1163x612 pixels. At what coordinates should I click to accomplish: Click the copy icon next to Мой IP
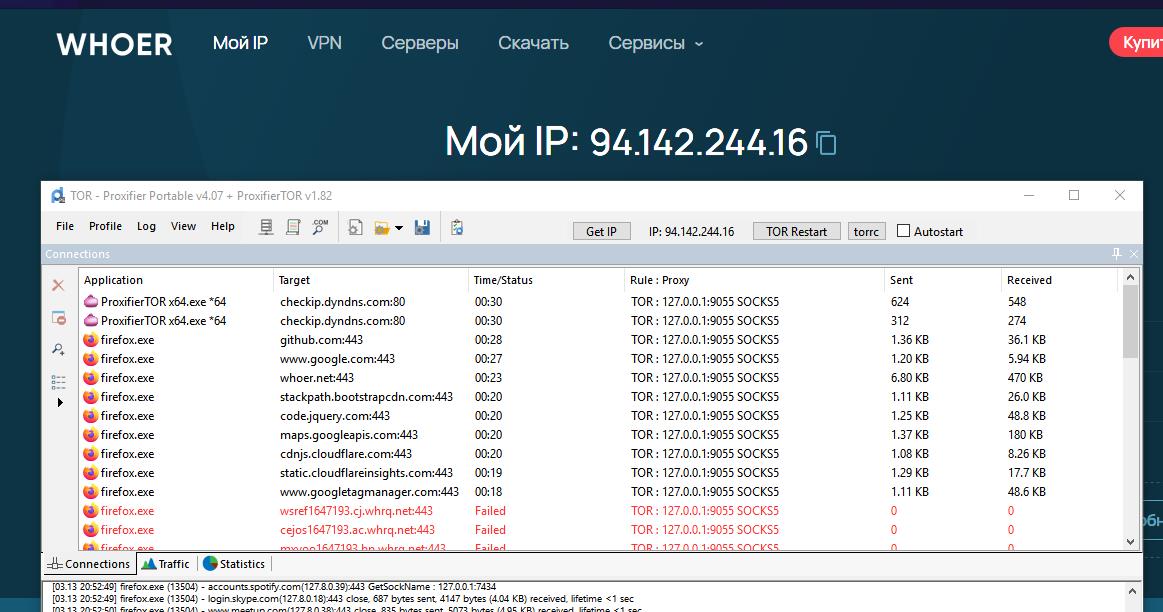pyautogui.click(x=826, y=142)
